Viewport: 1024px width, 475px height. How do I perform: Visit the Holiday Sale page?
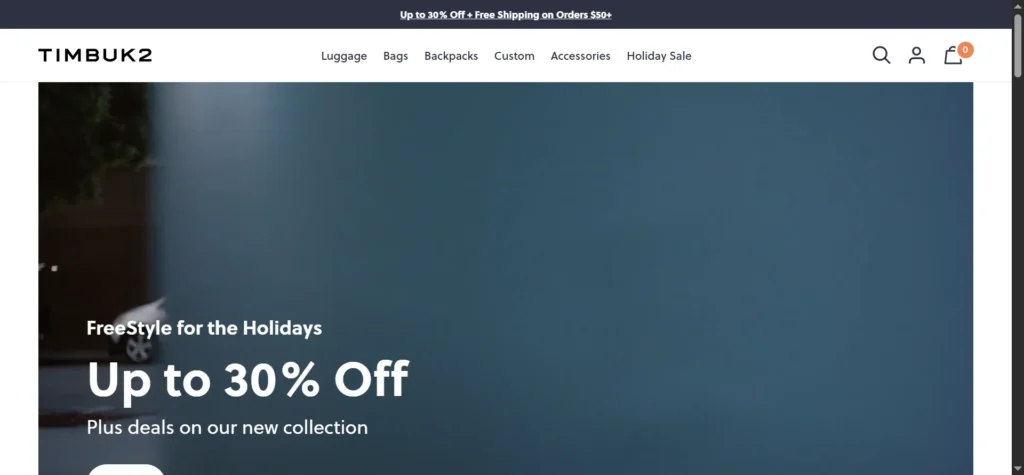click(658, 56)
